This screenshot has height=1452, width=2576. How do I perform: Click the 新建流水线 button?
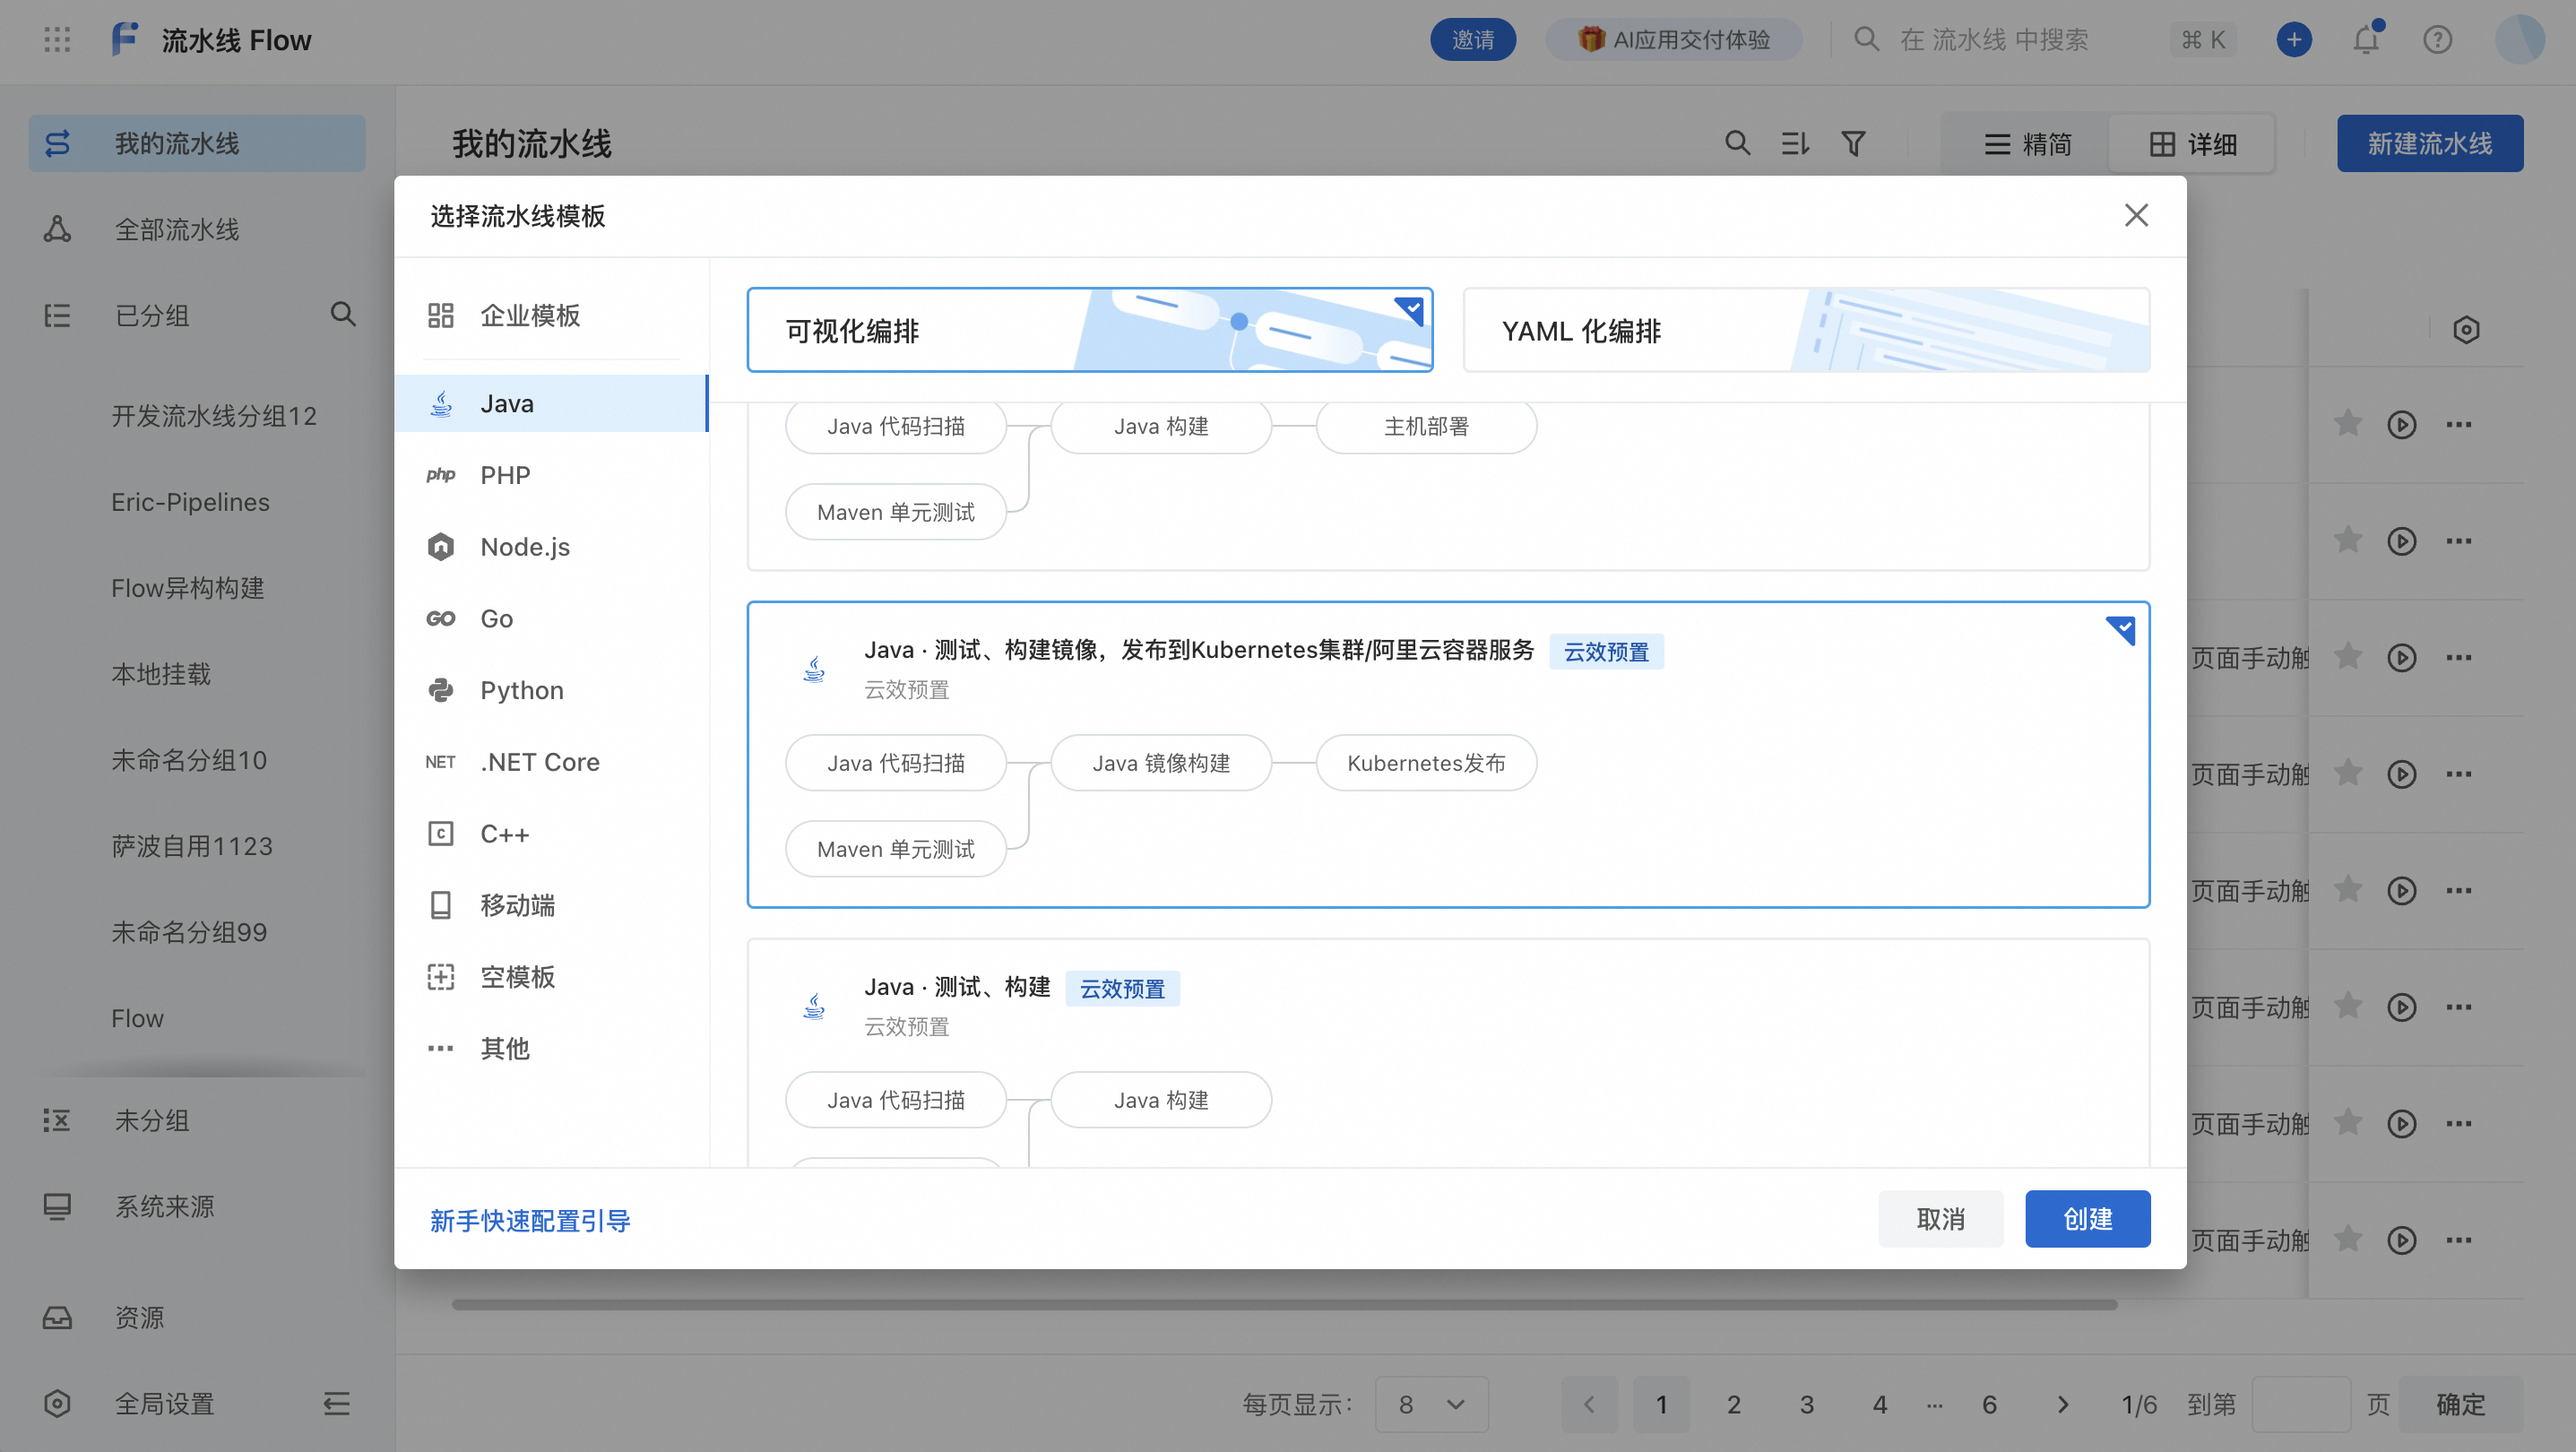(x=2430, y=144)
